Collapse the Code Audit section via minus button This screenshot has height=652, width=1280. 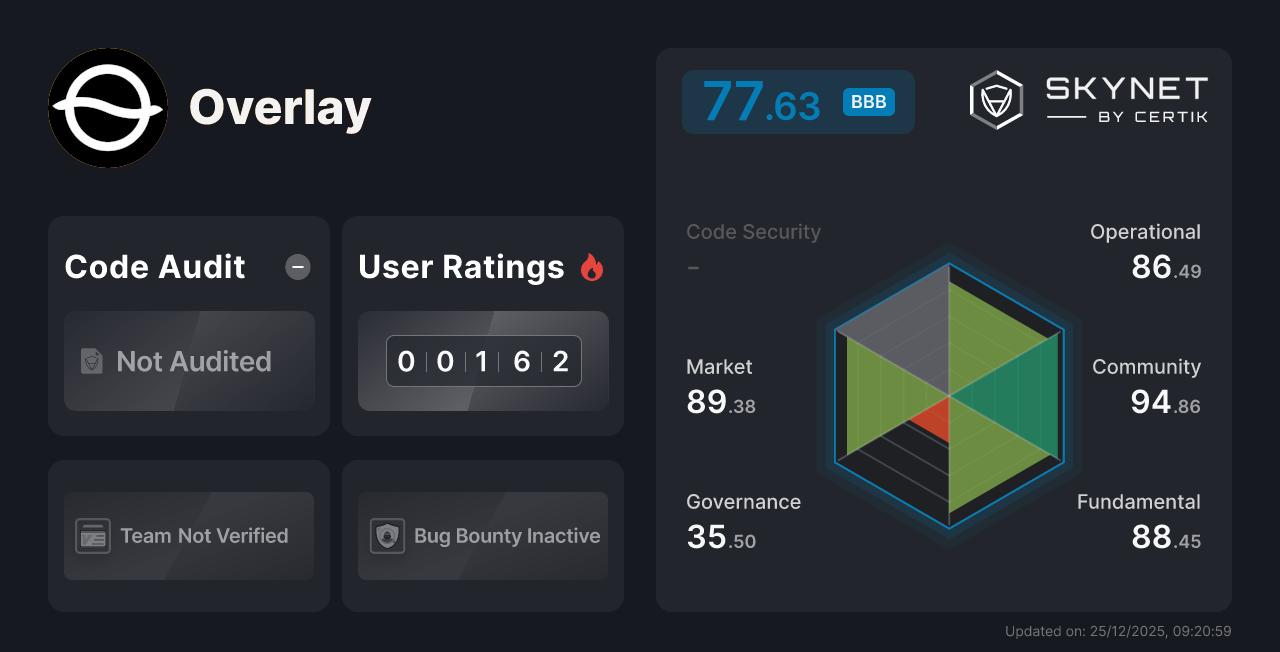pos(297,266)
